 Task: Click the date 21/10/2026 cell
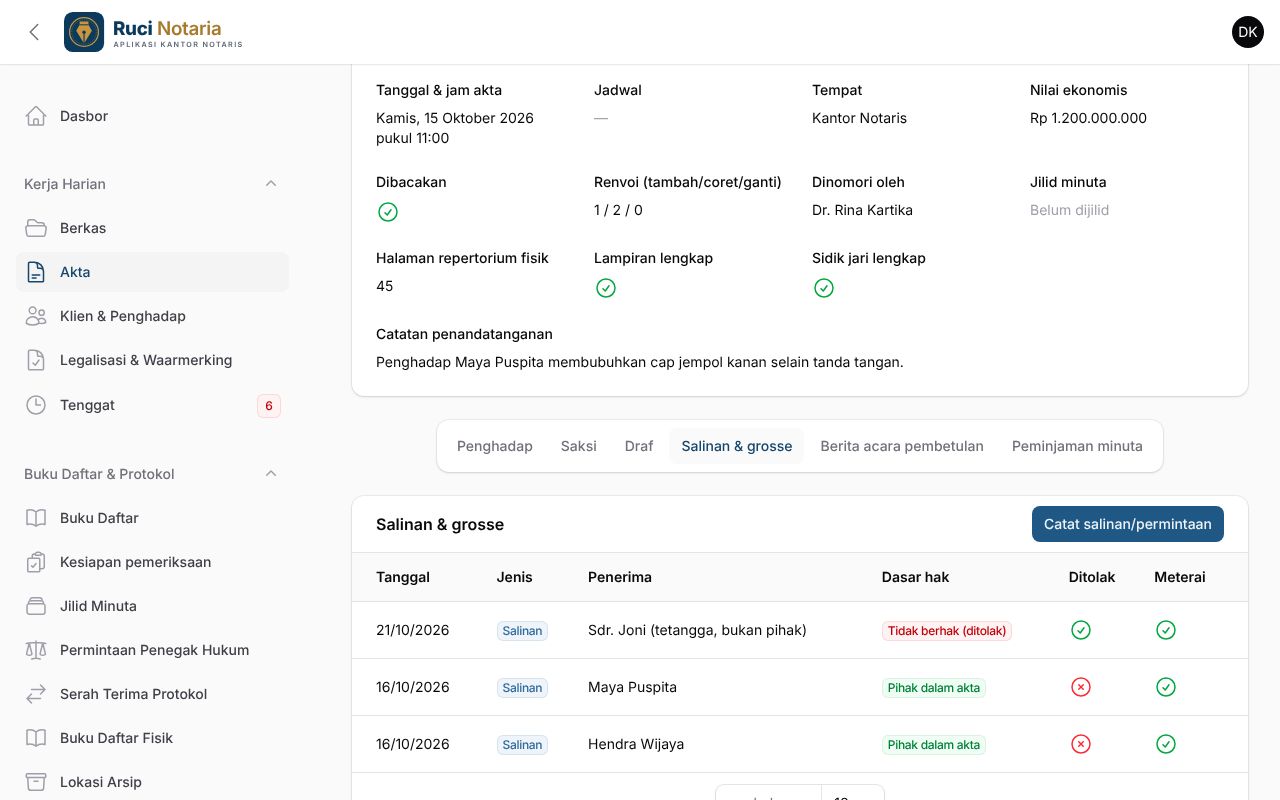click(413, 630)
